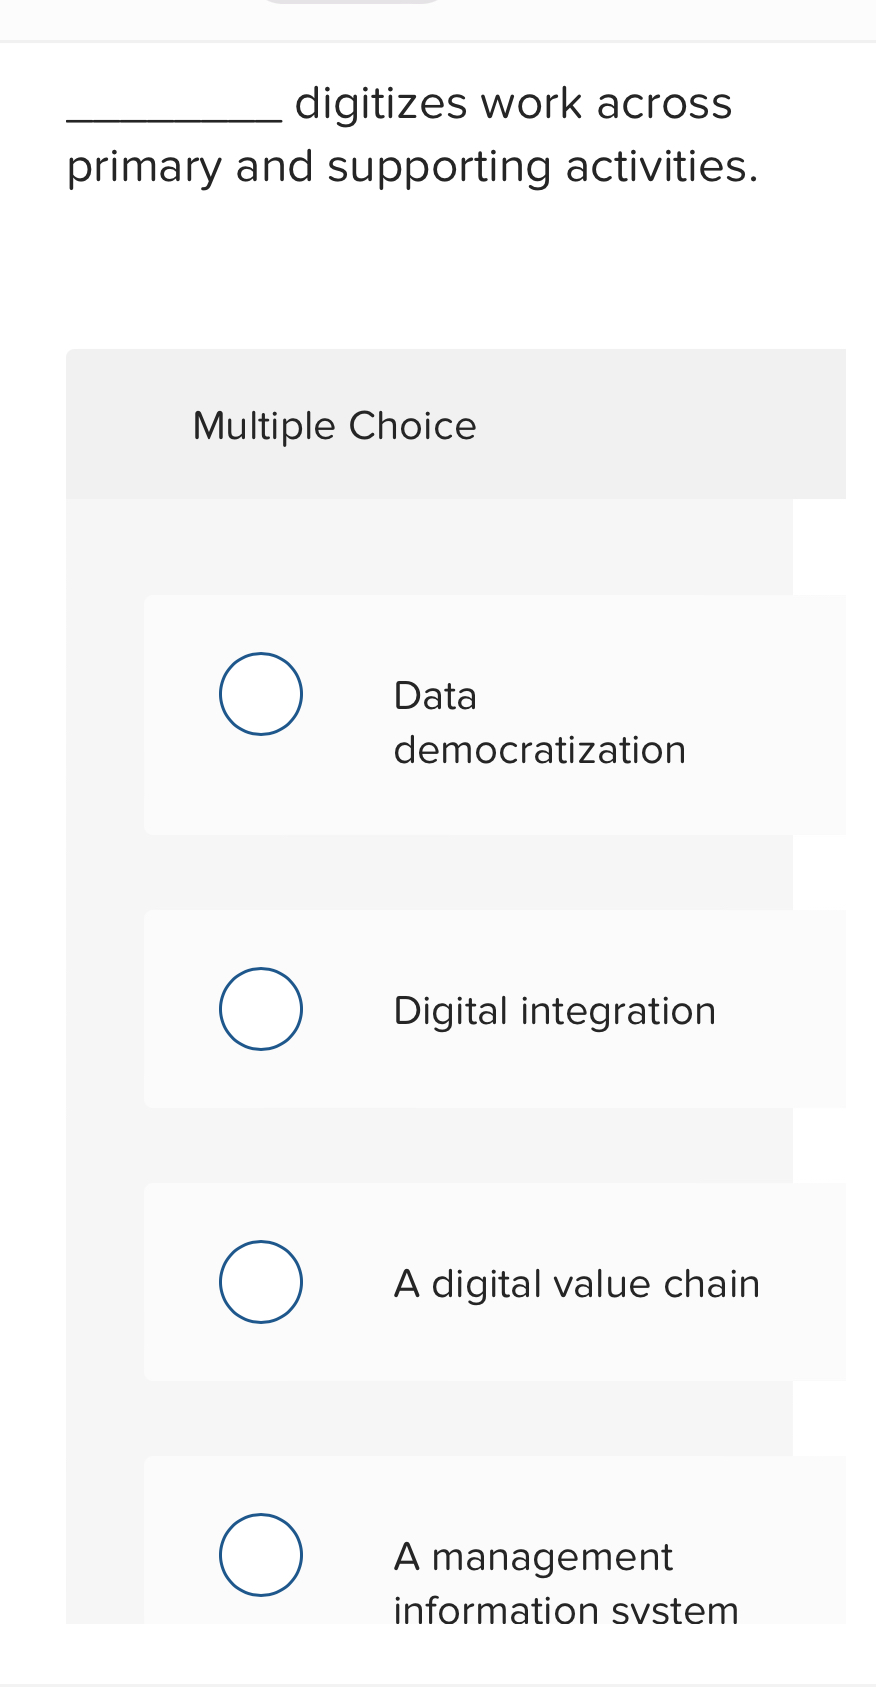This screenshot has width=876, height=1693.
Task: Select the A management information system radio button
Action: point(260,1555)
